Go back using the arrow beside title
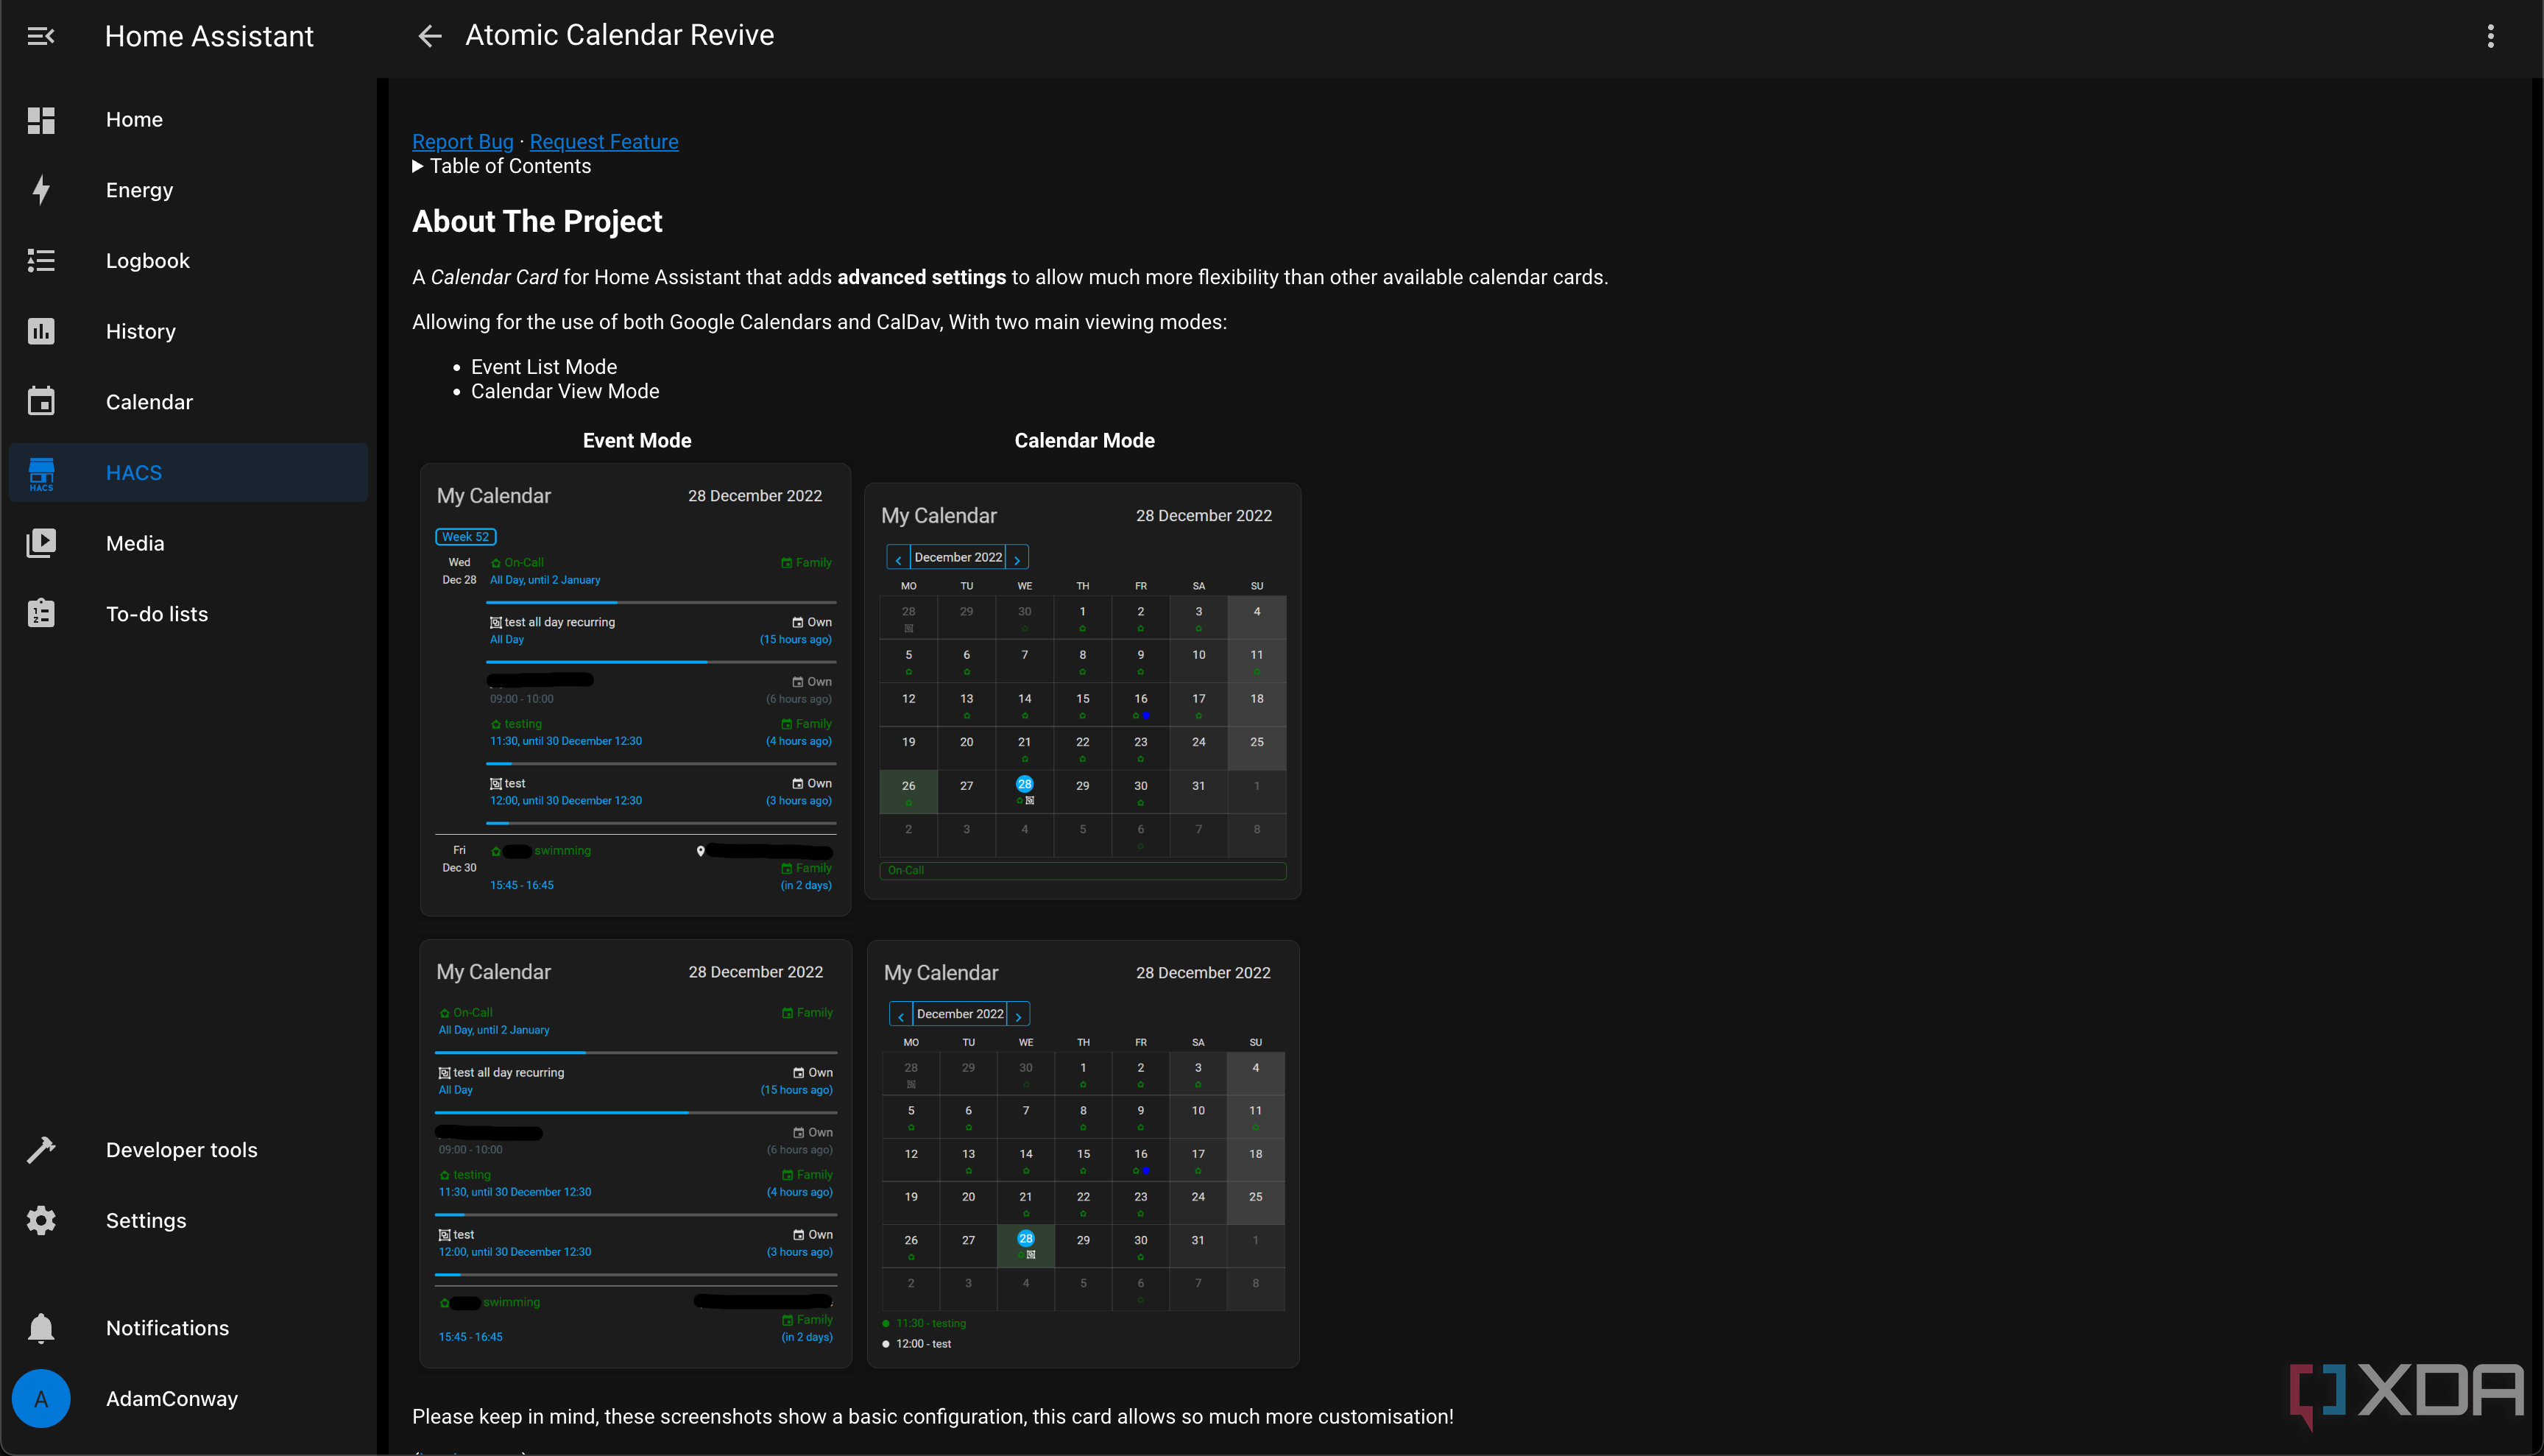2544x1456 pixels. pos(430,36)
